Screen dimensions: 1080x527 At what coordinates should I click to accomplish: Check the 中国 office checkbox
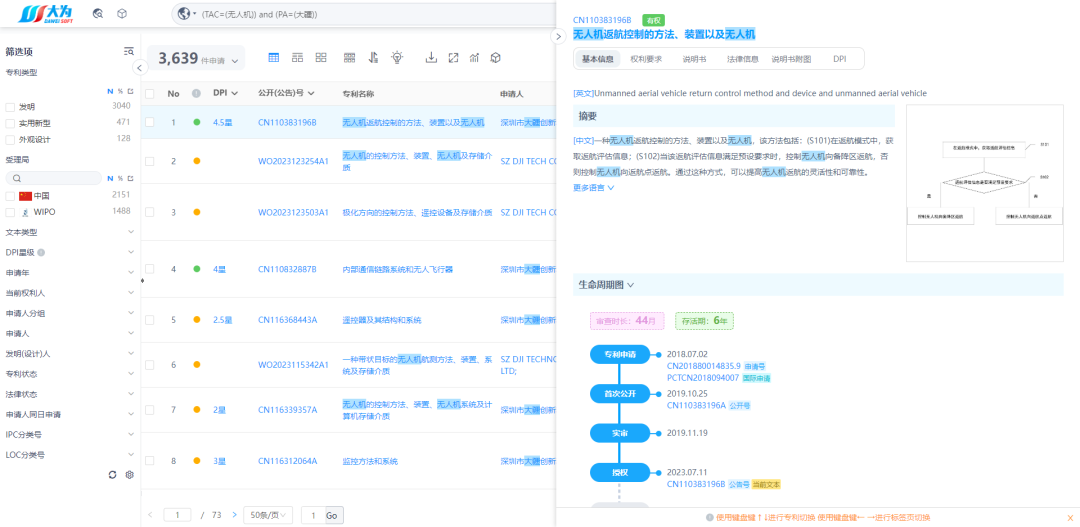point(10,196)
